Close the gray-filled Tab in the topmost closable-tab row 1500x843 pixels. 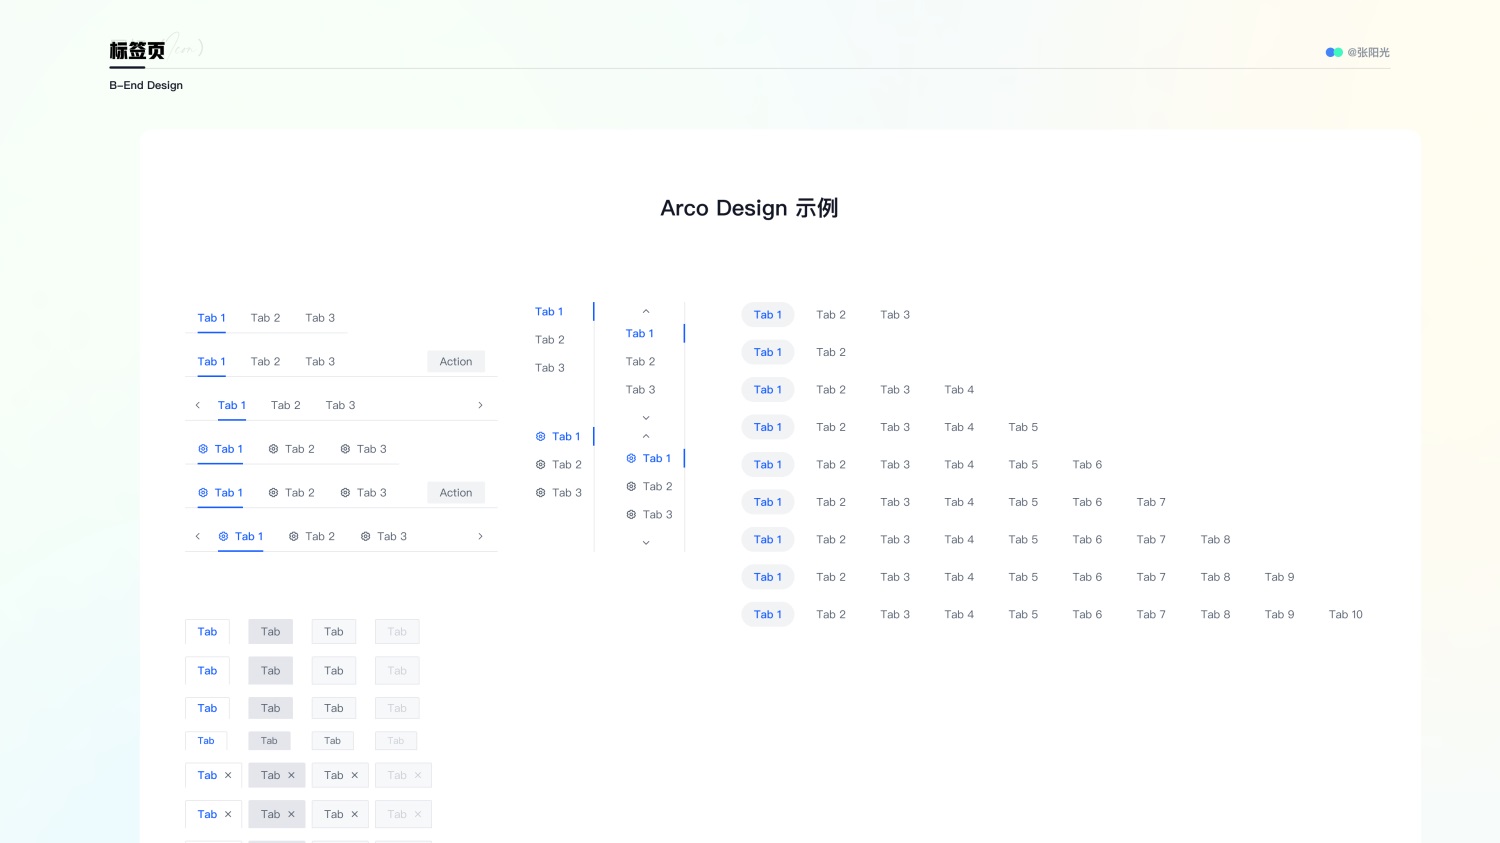291,776
